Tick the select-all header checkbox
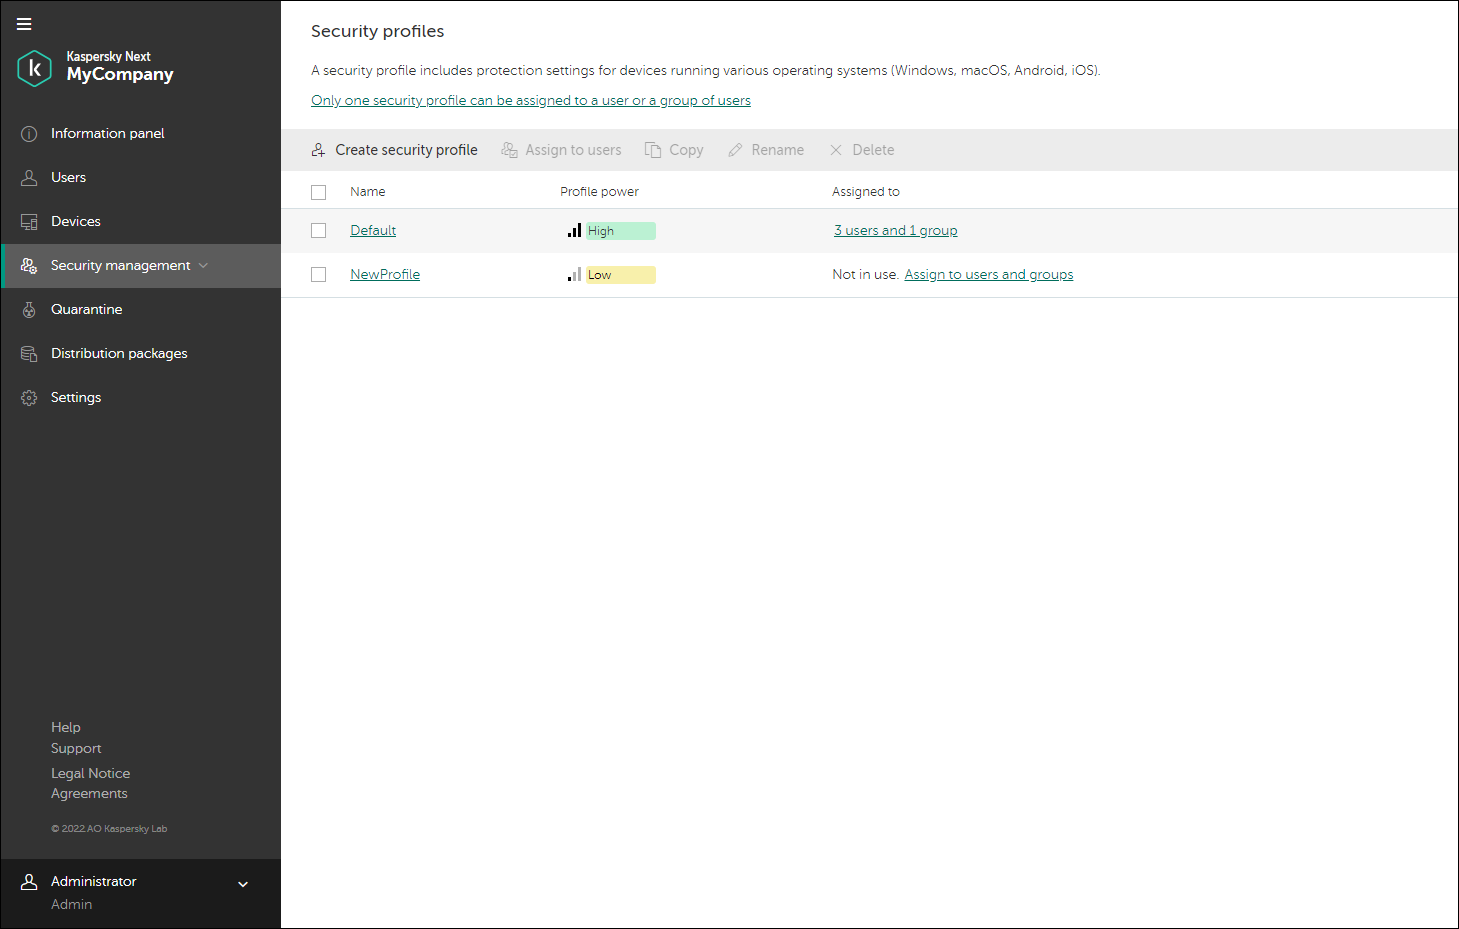Image resolution: width=1459 pixels, height=929 pixels. [x=319, y=192]
